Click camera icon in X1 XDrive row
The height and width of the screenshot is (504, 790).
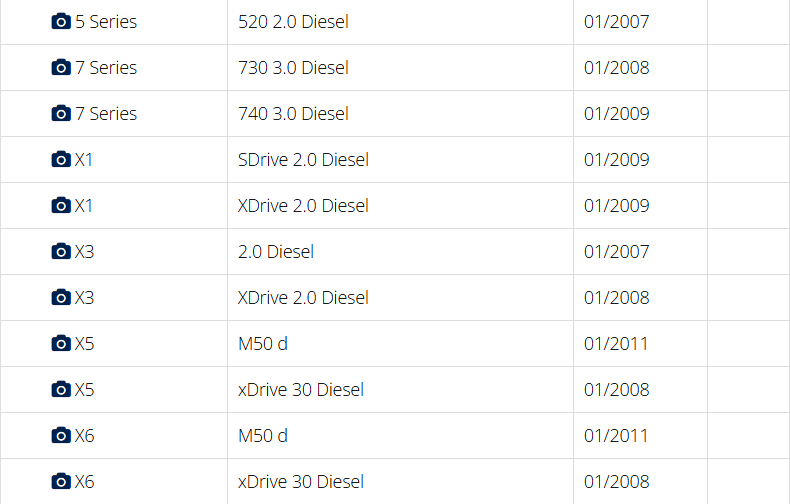pyautogui.click(x=61, y=206)
